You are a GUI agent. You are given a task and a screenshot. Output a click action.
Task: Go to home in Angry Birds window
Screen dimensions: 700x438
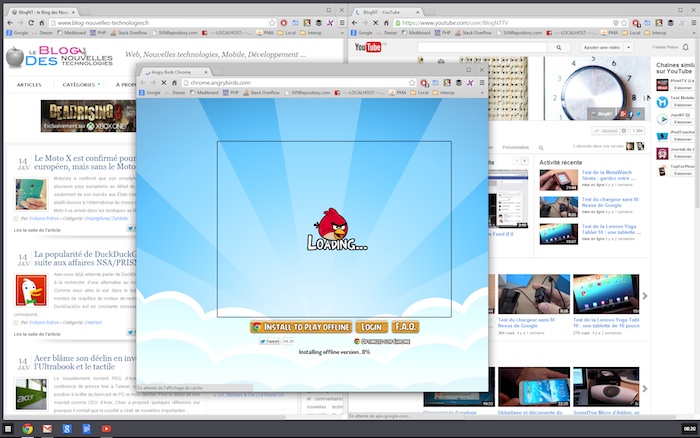[176, 82]
